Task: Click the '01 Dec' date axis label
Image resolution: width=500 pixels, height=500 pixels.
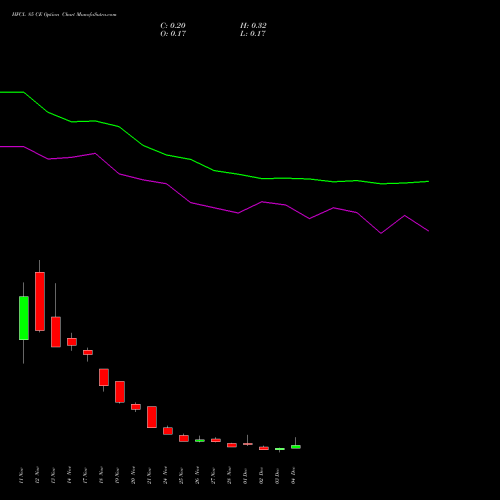Action: tap(245, 476)
